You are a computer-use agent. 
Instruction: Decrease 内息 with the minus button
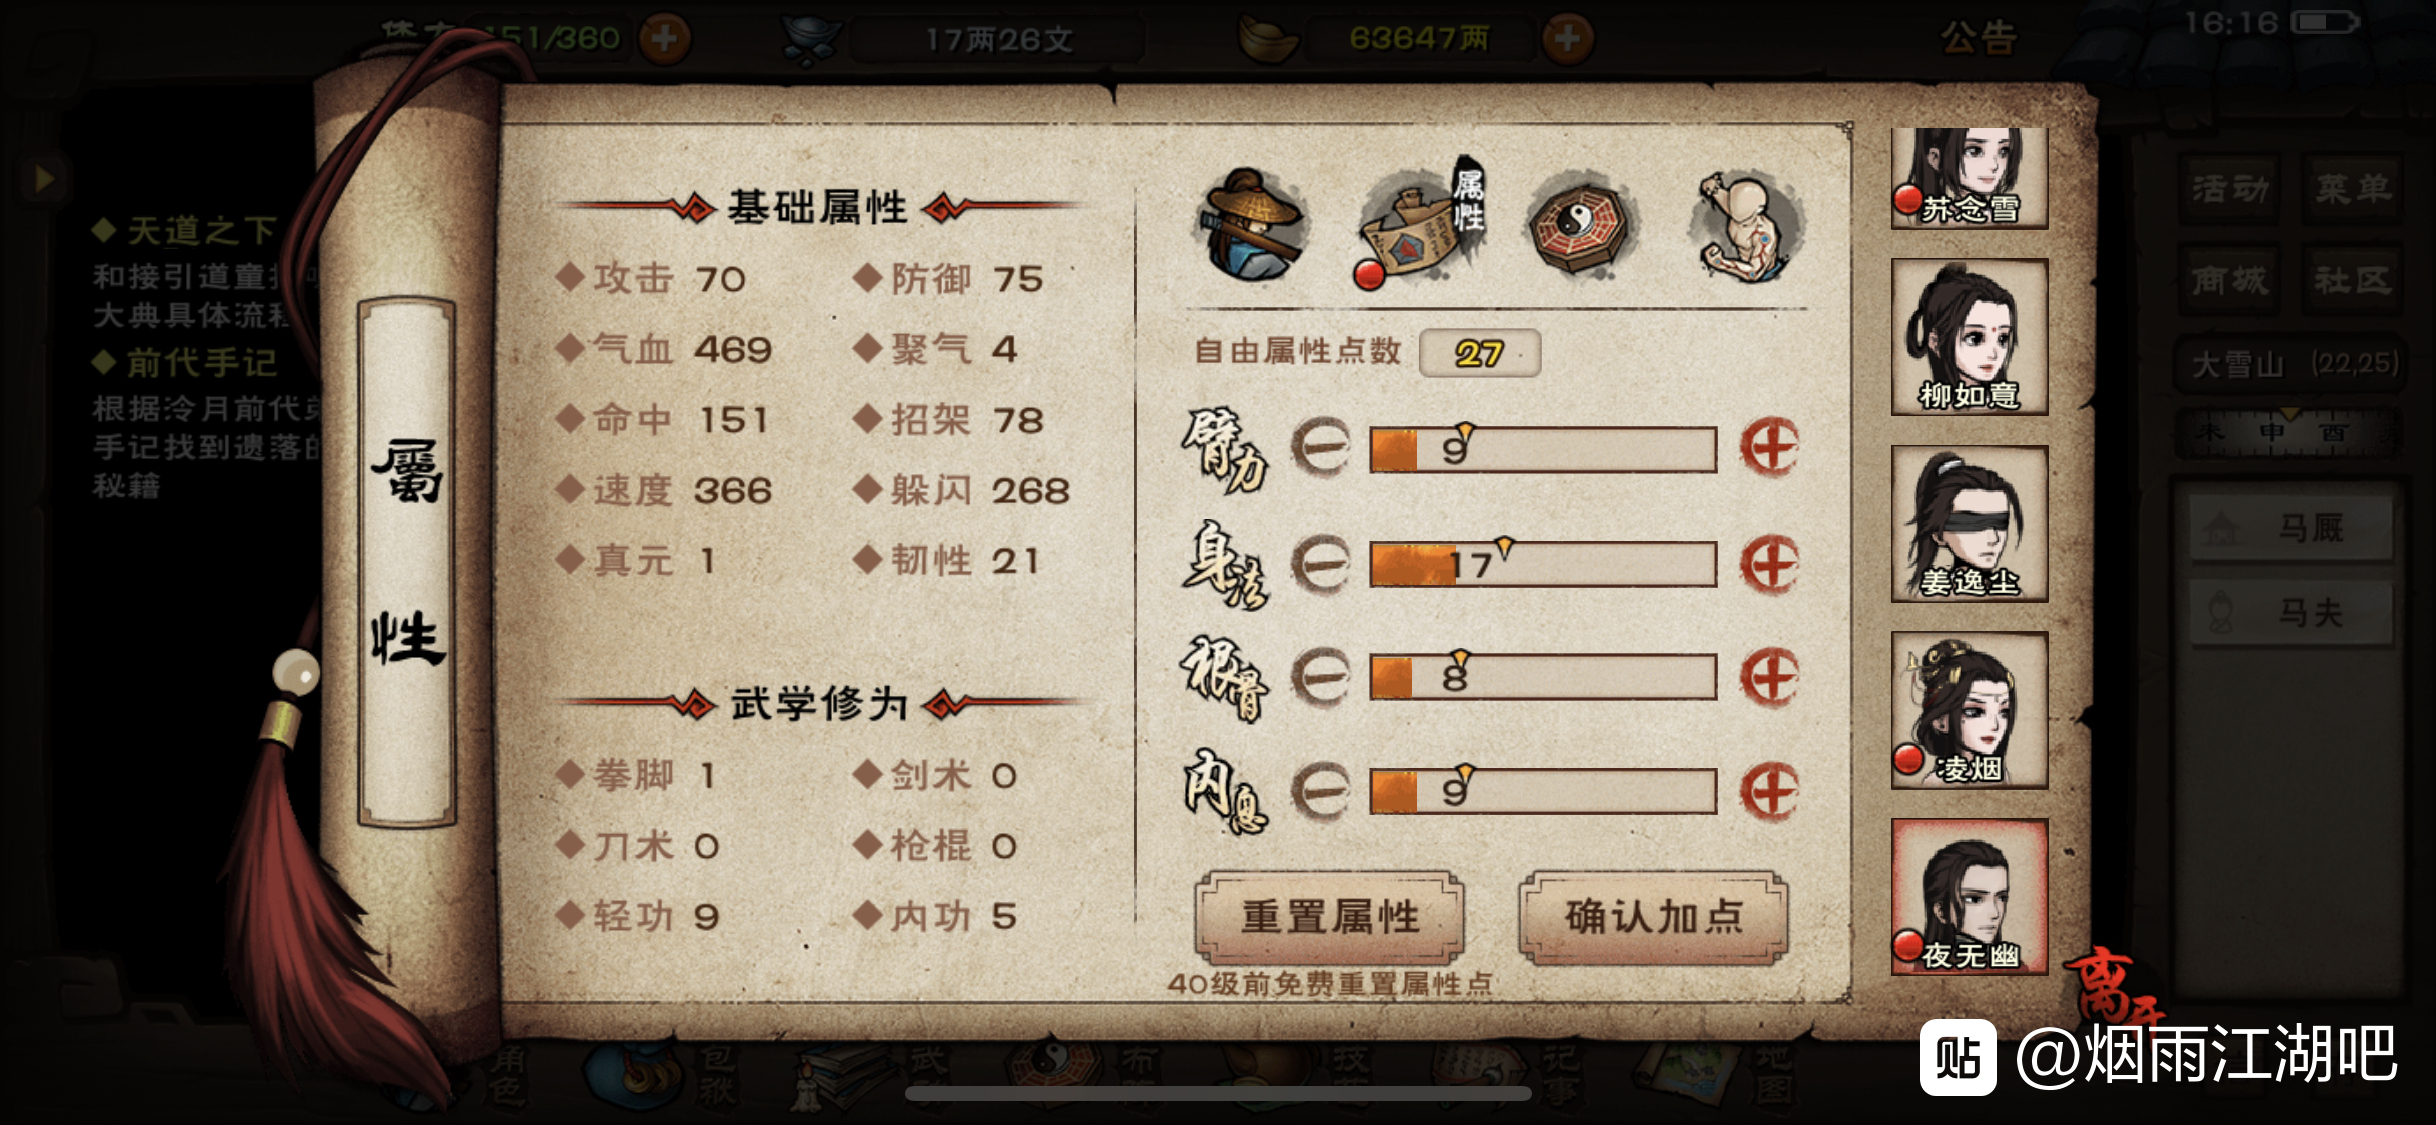1321,792
